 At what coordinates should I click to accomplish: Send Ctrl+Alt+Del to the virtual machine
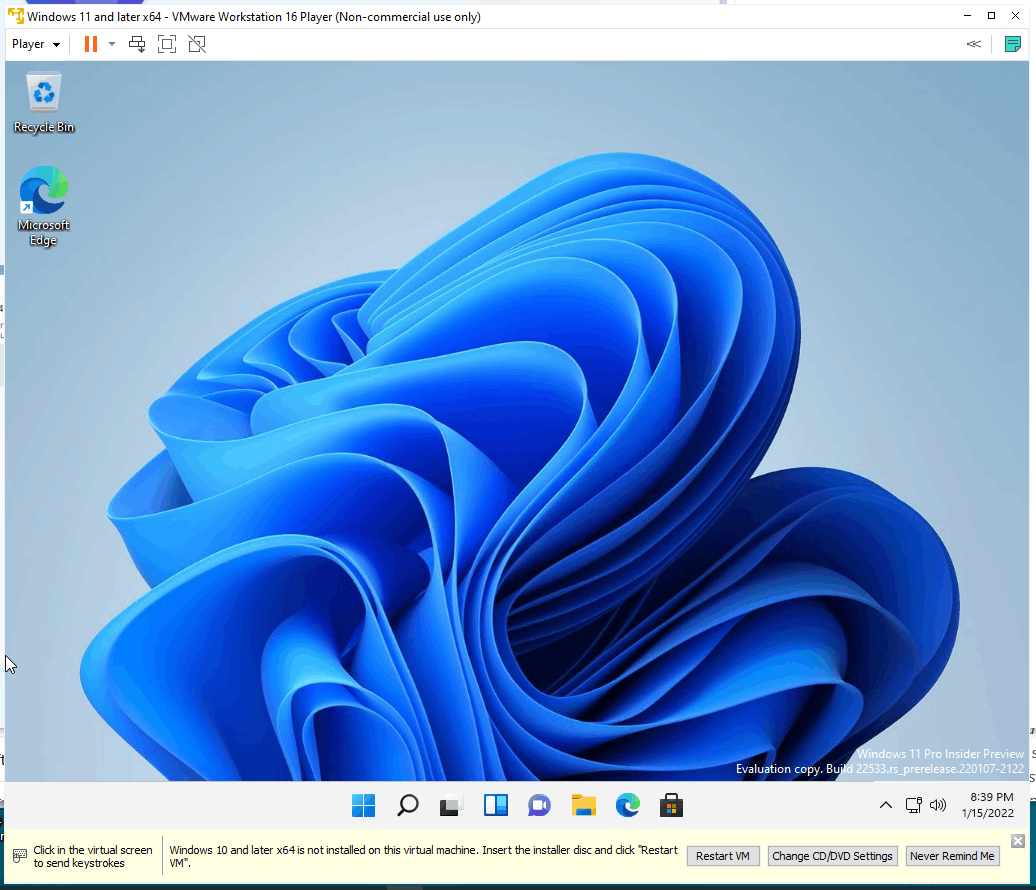point(137,44)
